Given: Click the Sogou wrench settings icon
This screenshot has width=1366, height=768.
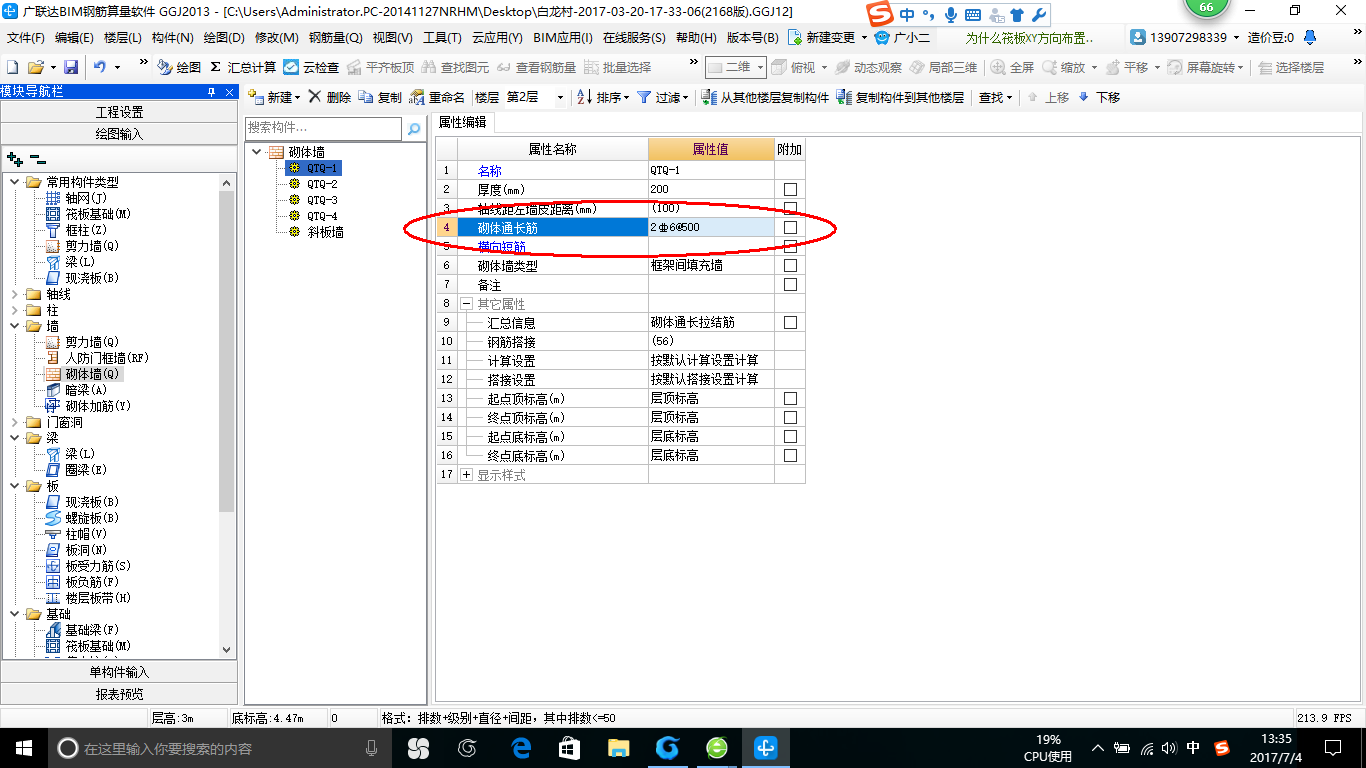Looking at the screenshot, I should 1038,15.
